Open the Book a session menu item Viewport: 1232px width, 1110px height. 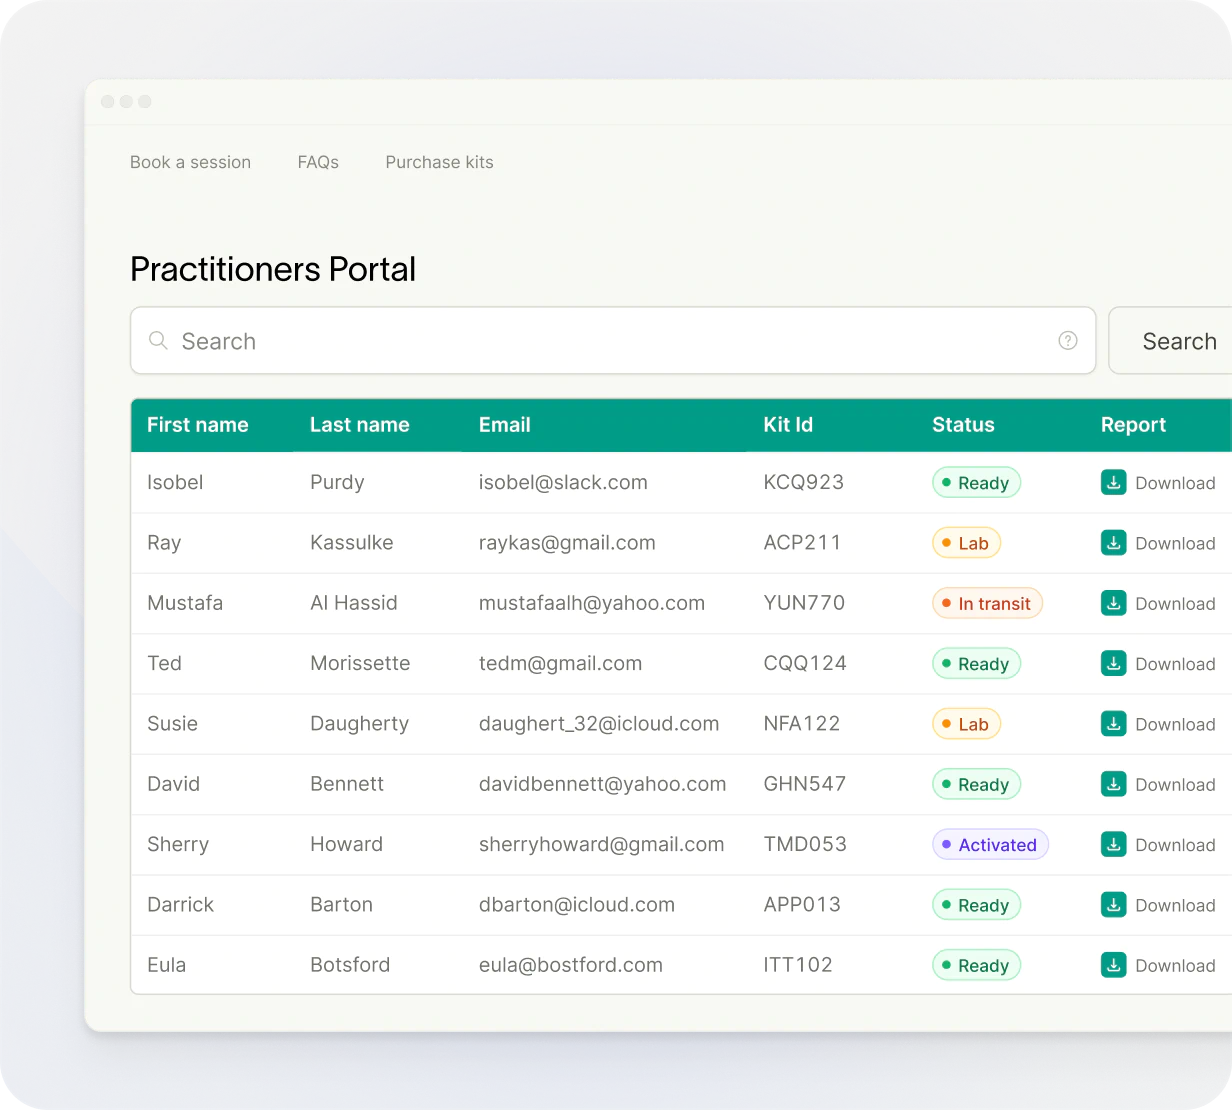pos(190,162)
